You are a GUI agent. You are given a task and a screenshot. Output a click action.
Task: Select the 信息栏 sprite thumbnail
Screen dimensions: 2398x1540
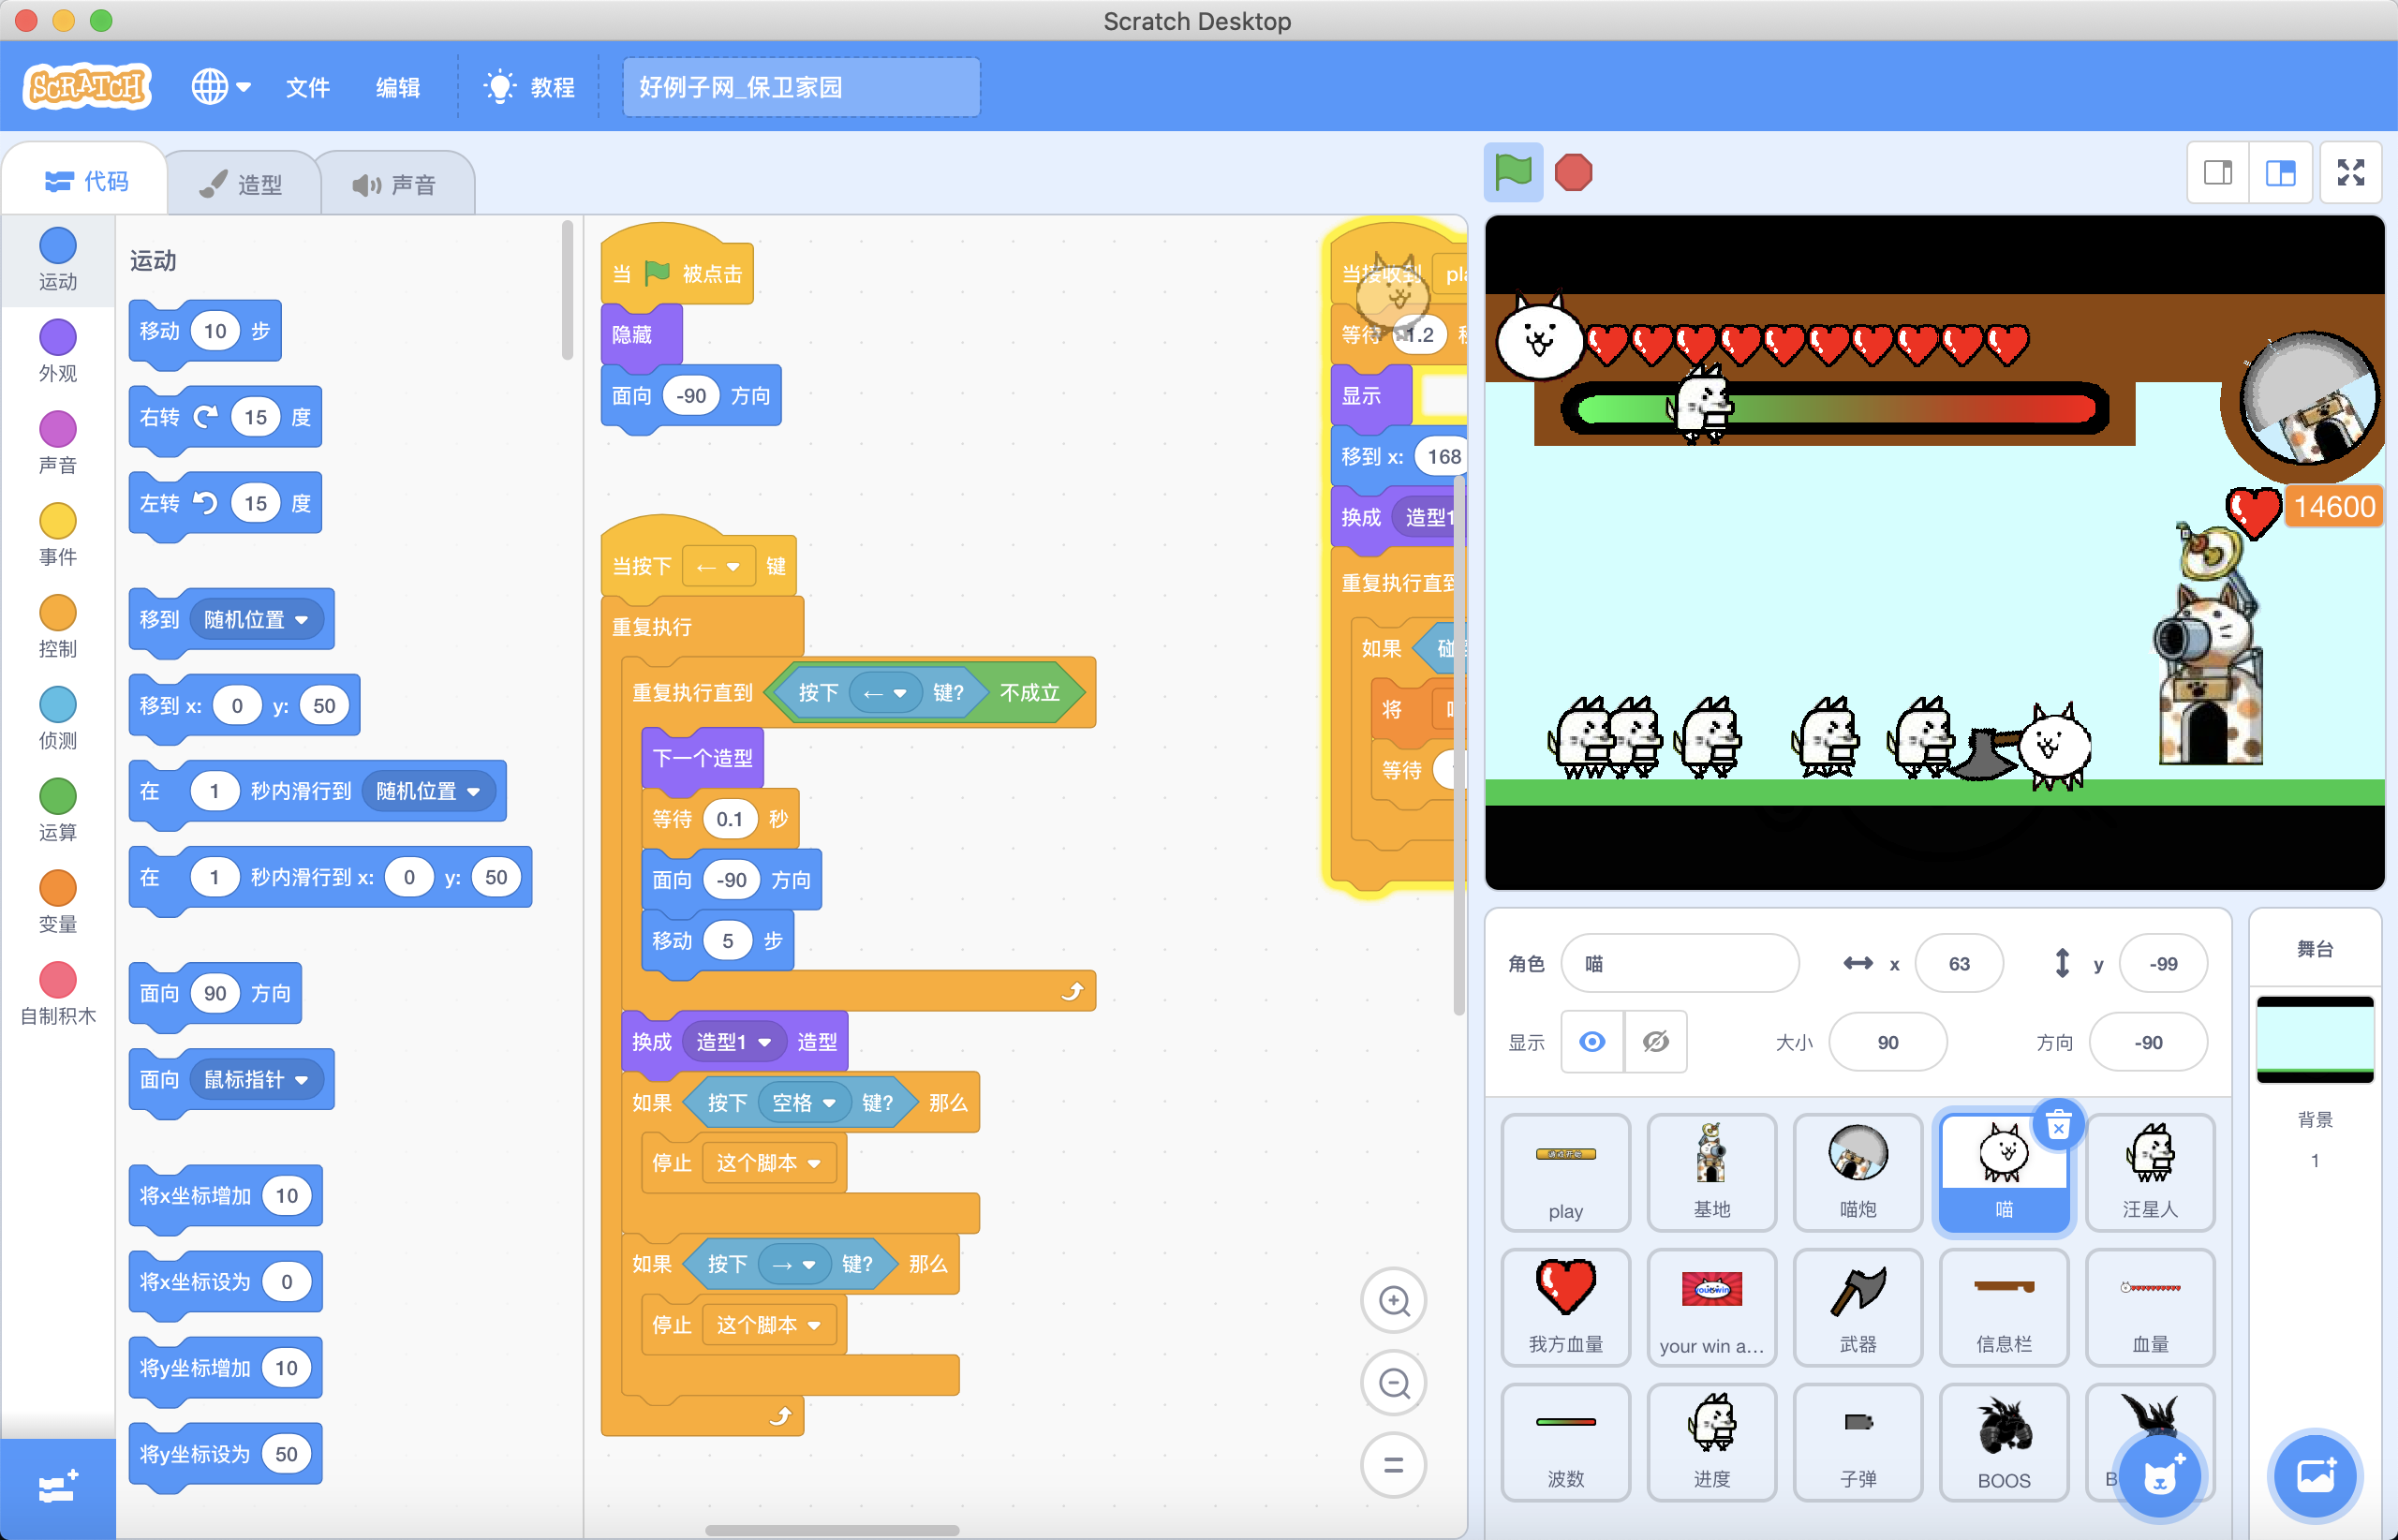coord(2003,1307)
